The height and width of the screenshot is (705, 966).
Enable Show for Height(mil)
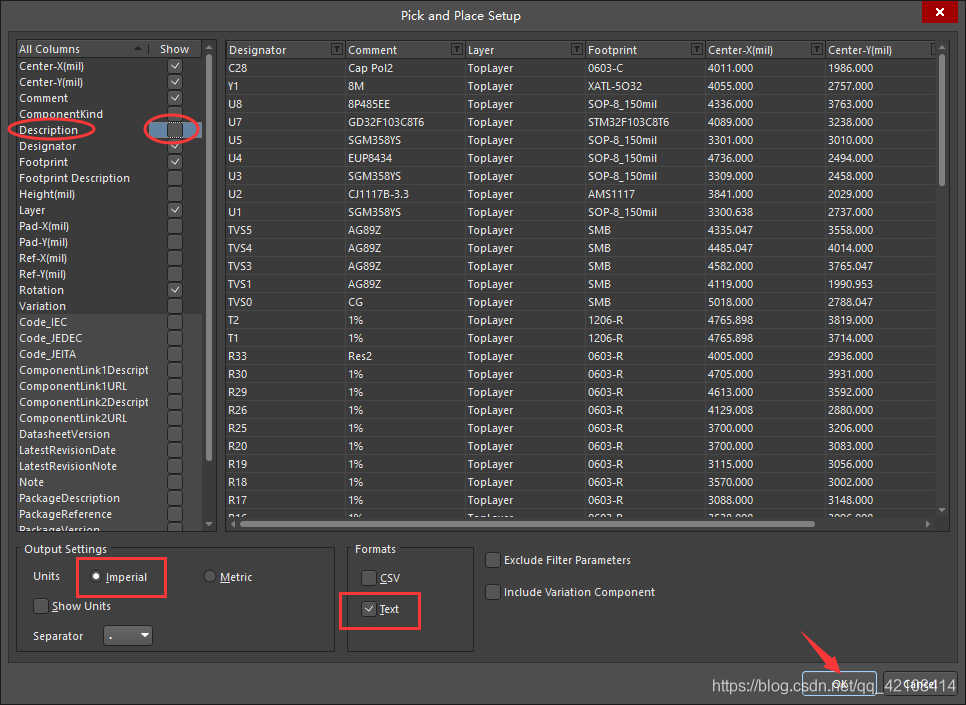click(175, 194)
